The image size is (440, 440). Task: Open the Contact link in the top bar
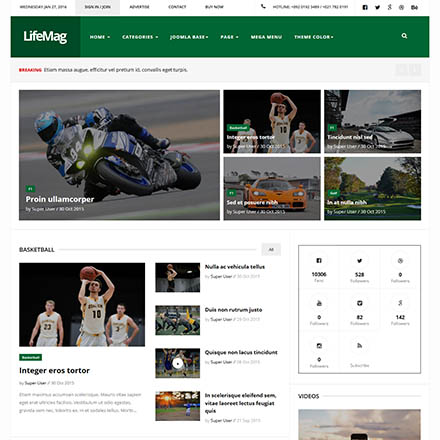click(177, 7)
